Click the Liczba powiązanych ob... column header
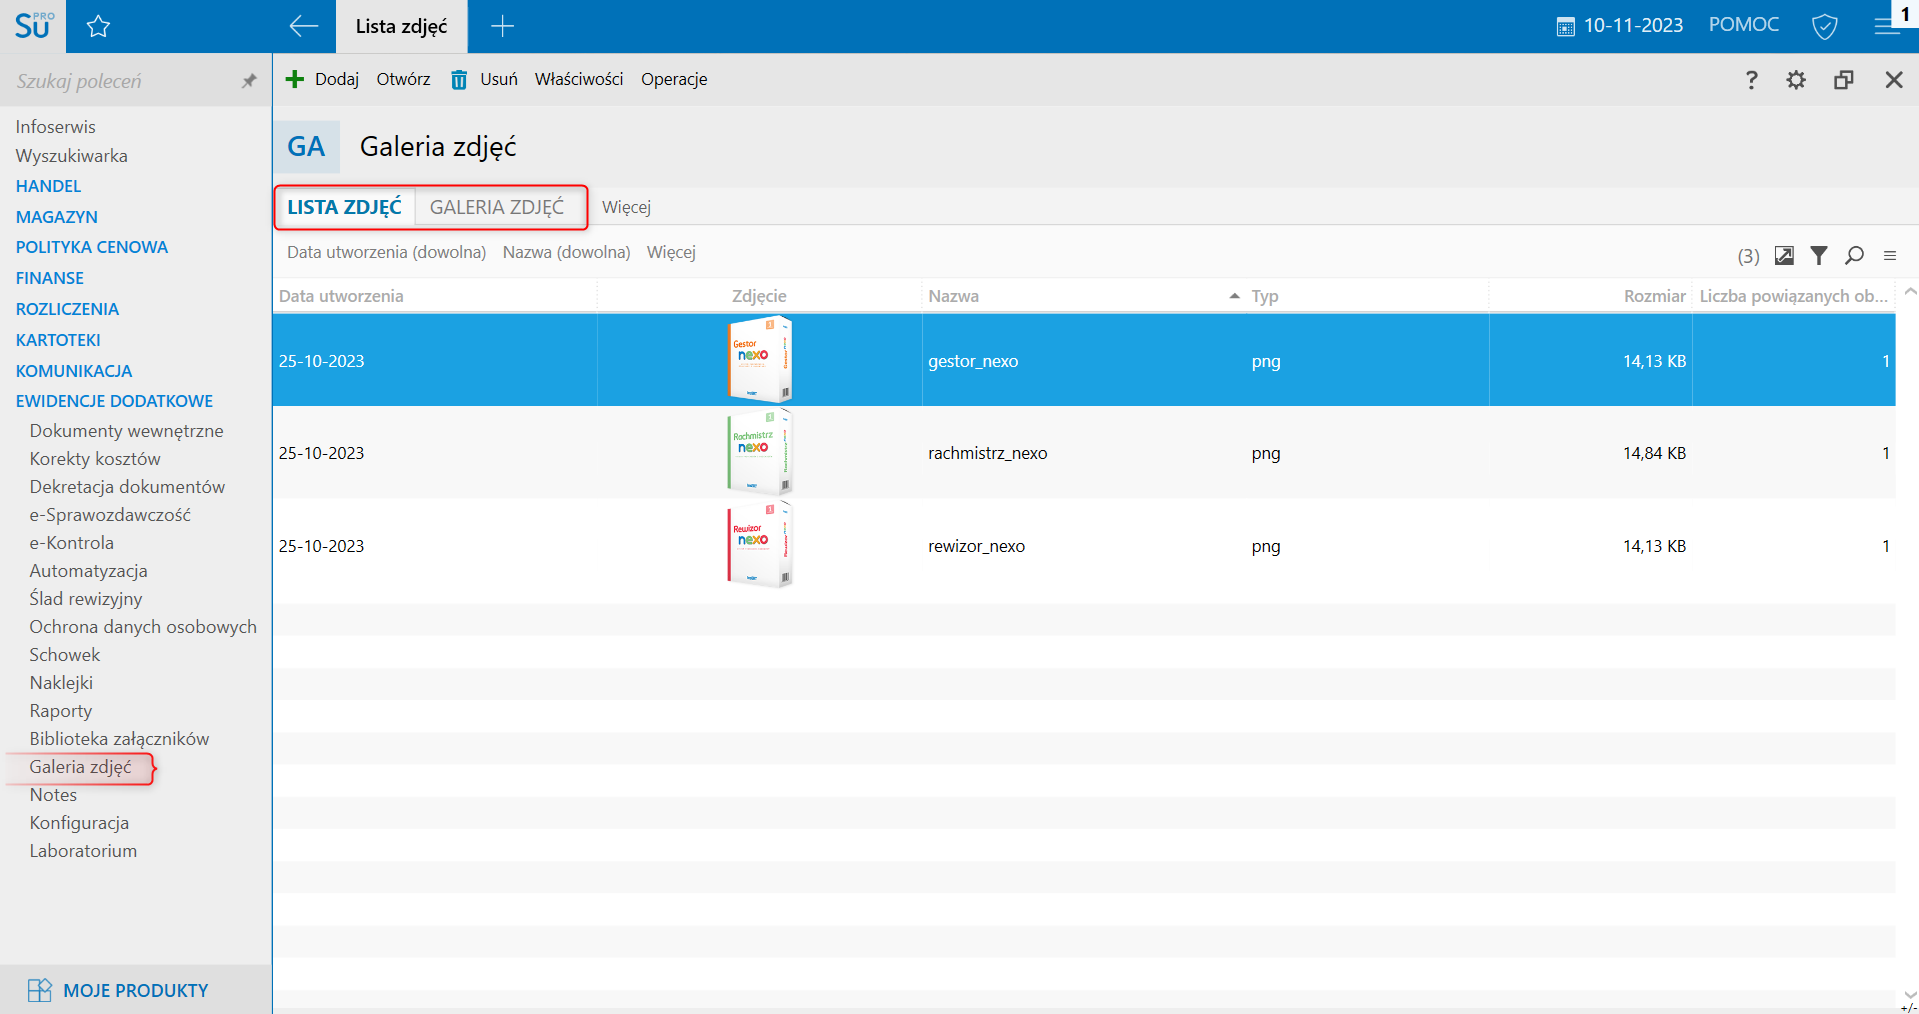The width and height of the screenshot is (1919, 1014). point(1793,296)
